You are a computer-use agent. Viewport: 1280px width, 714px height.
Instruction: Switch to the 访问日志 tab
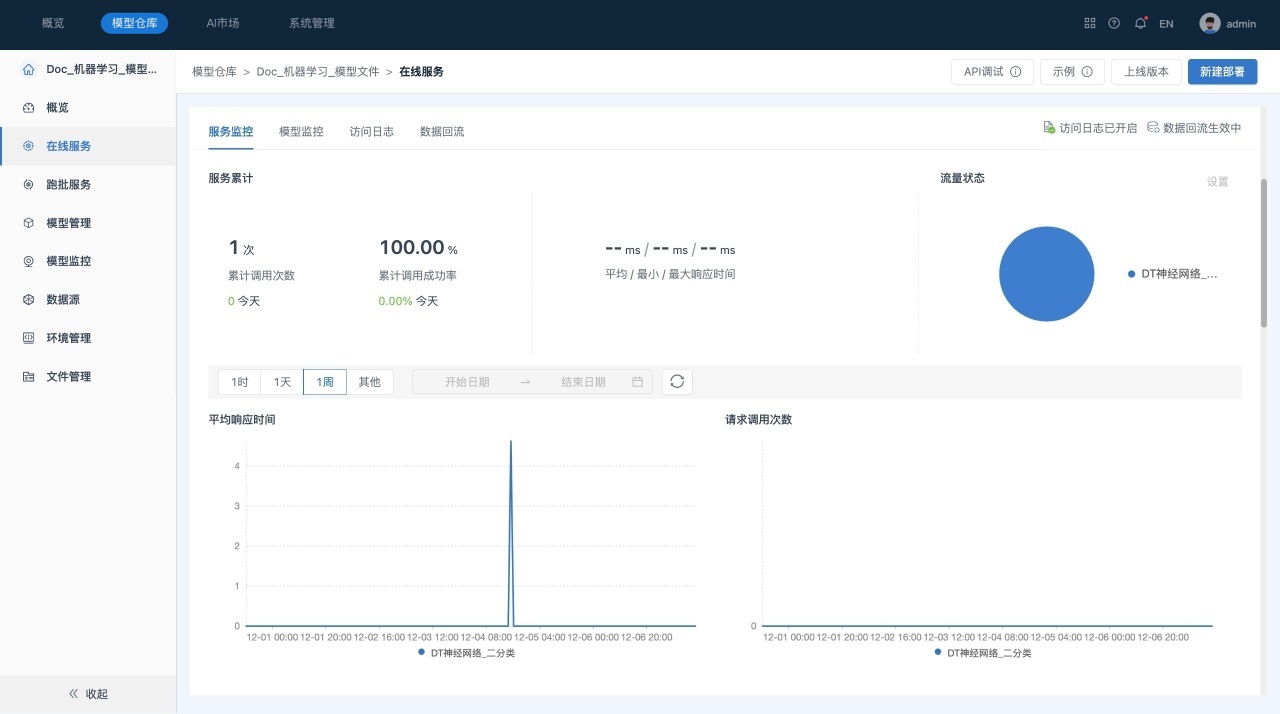[371, 131]
